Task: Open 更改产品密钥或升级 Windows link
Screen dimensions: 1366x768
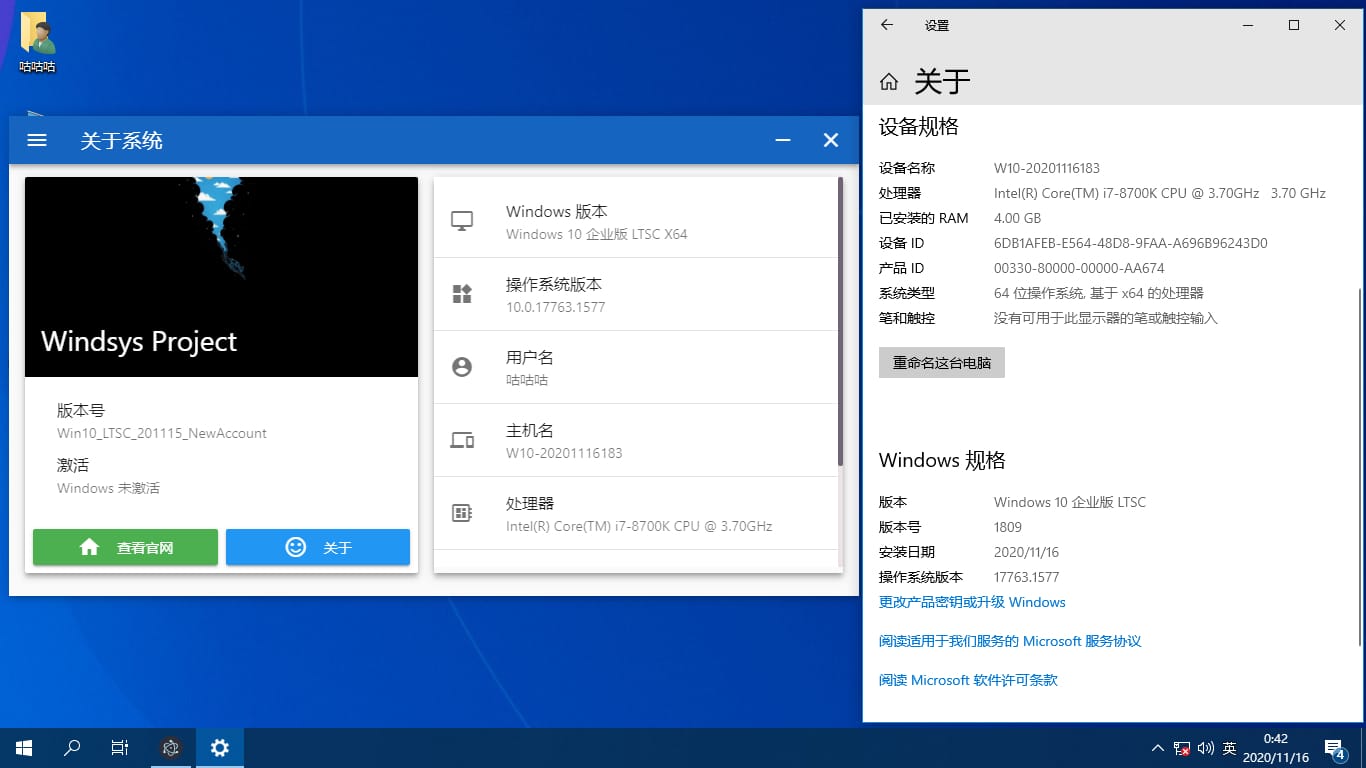Action: pyautogui.click(x=972, y=602)
